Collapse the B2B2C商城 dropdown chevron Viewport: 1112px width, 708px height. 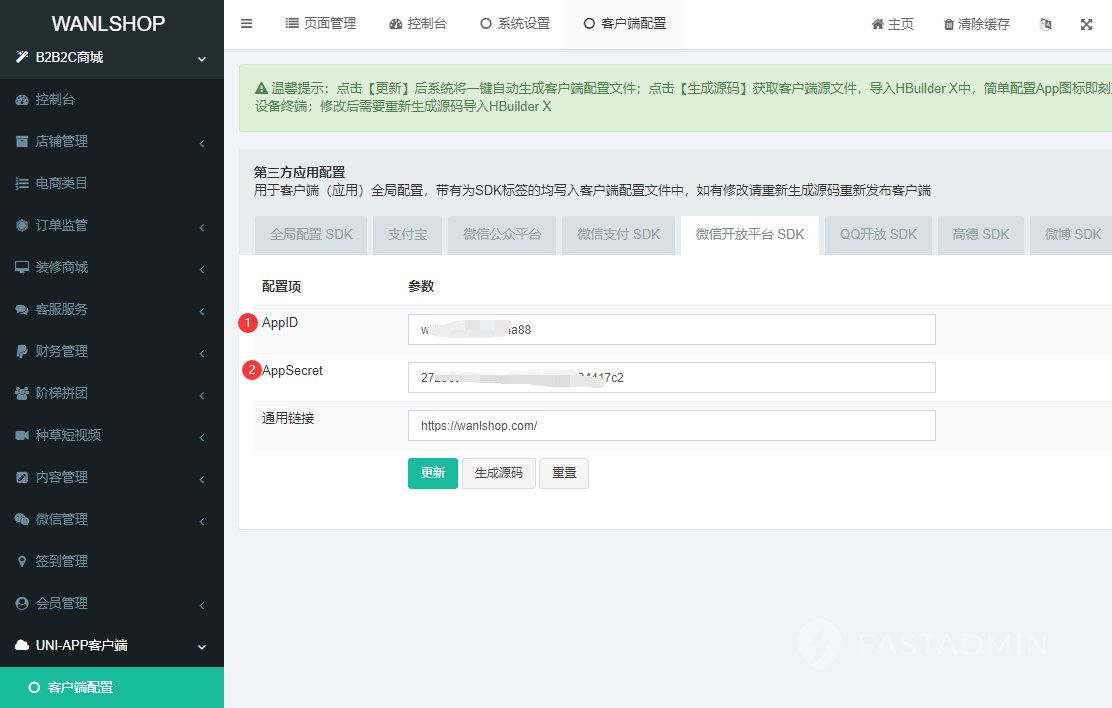(202, 59)
